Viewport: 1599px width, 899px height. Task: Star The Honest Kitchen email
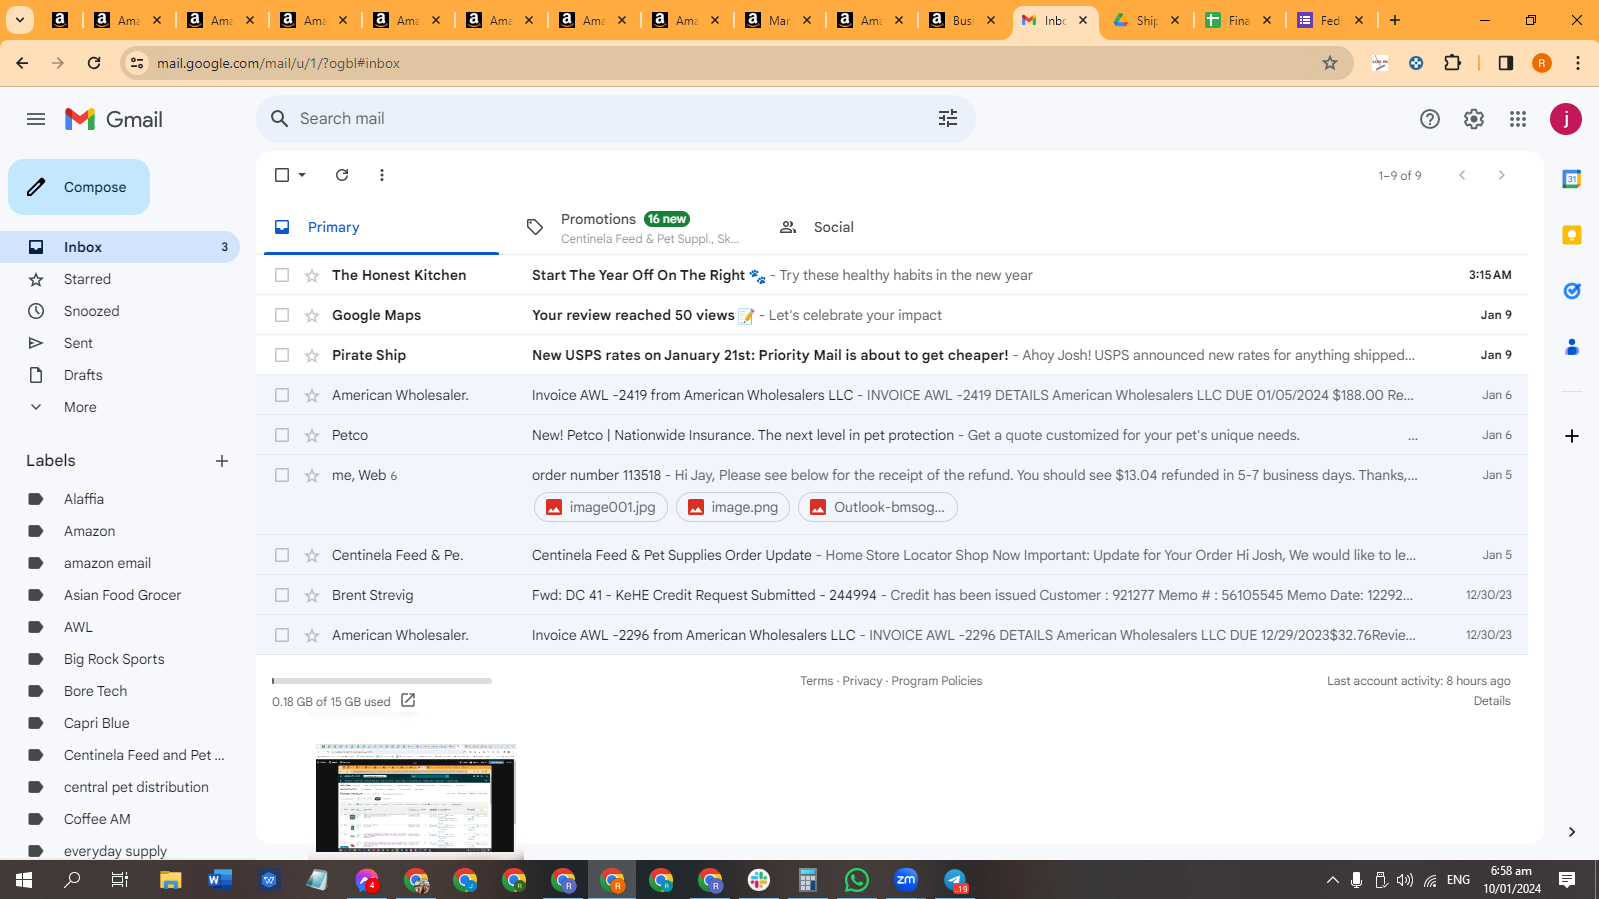(x=312, y=275)
